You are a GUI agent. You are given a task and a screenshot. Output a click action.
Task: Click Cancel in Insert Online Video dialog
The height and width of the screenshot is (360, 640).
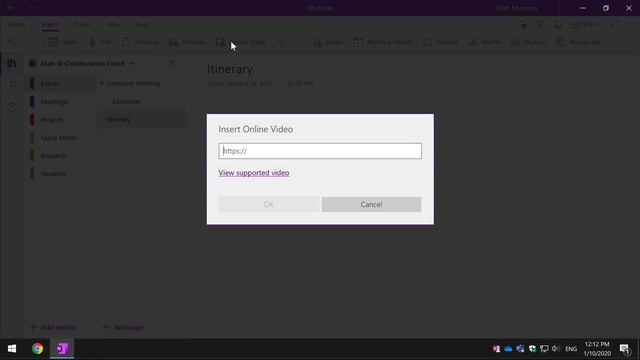pyautogui.click(x=371, y=204)
